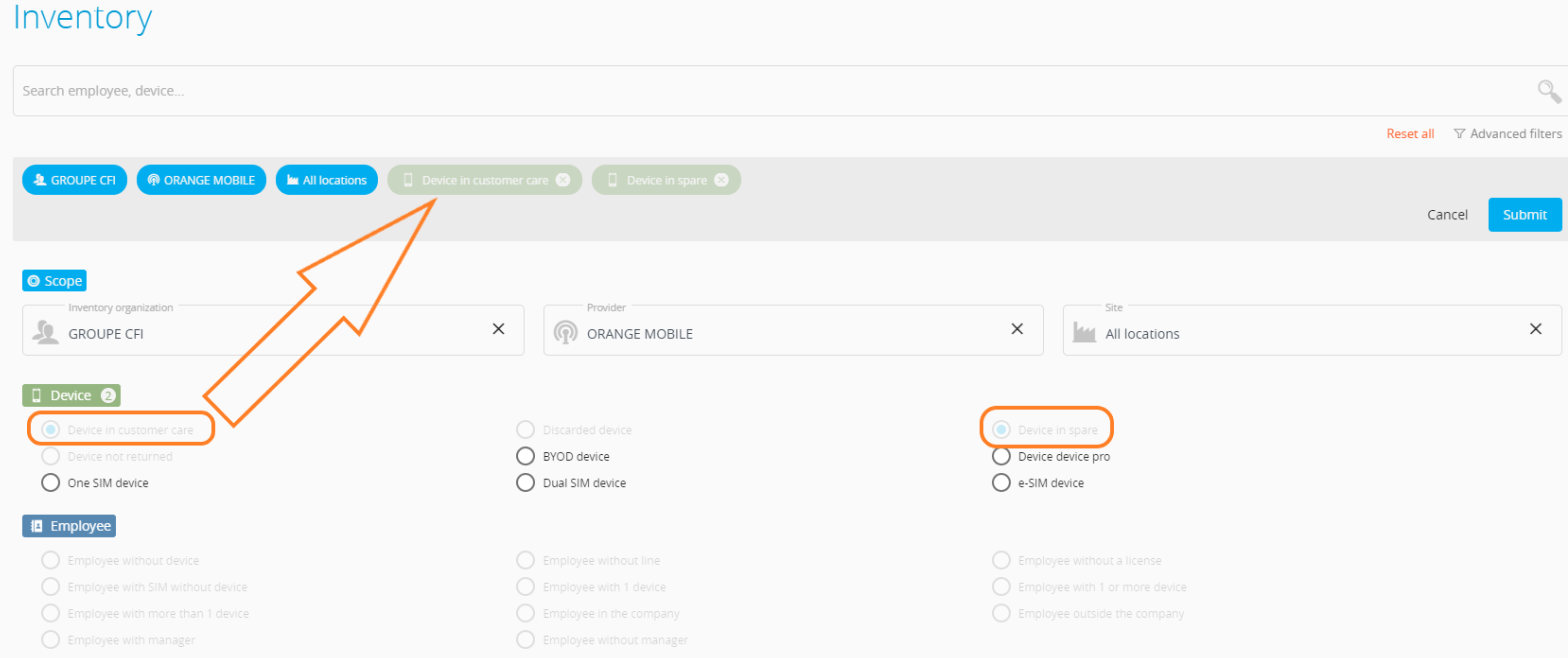Clear the ORANGE MOBILE provider field
Screen dimensions: 1568x658
pyautogui.click(x=1017, y=330)
